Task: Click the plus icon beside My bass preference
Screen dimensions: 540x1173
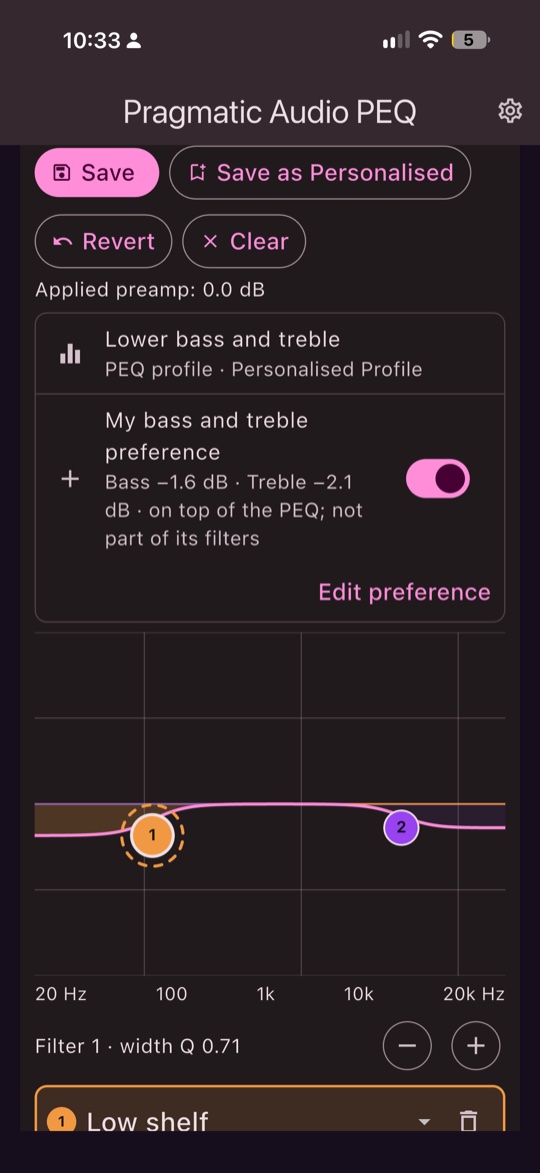Action: pos(70,480)
